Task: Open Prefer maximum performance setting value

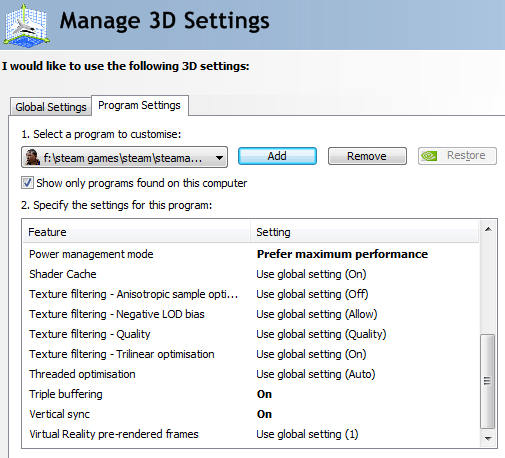Action: click(x=342, y=254)
